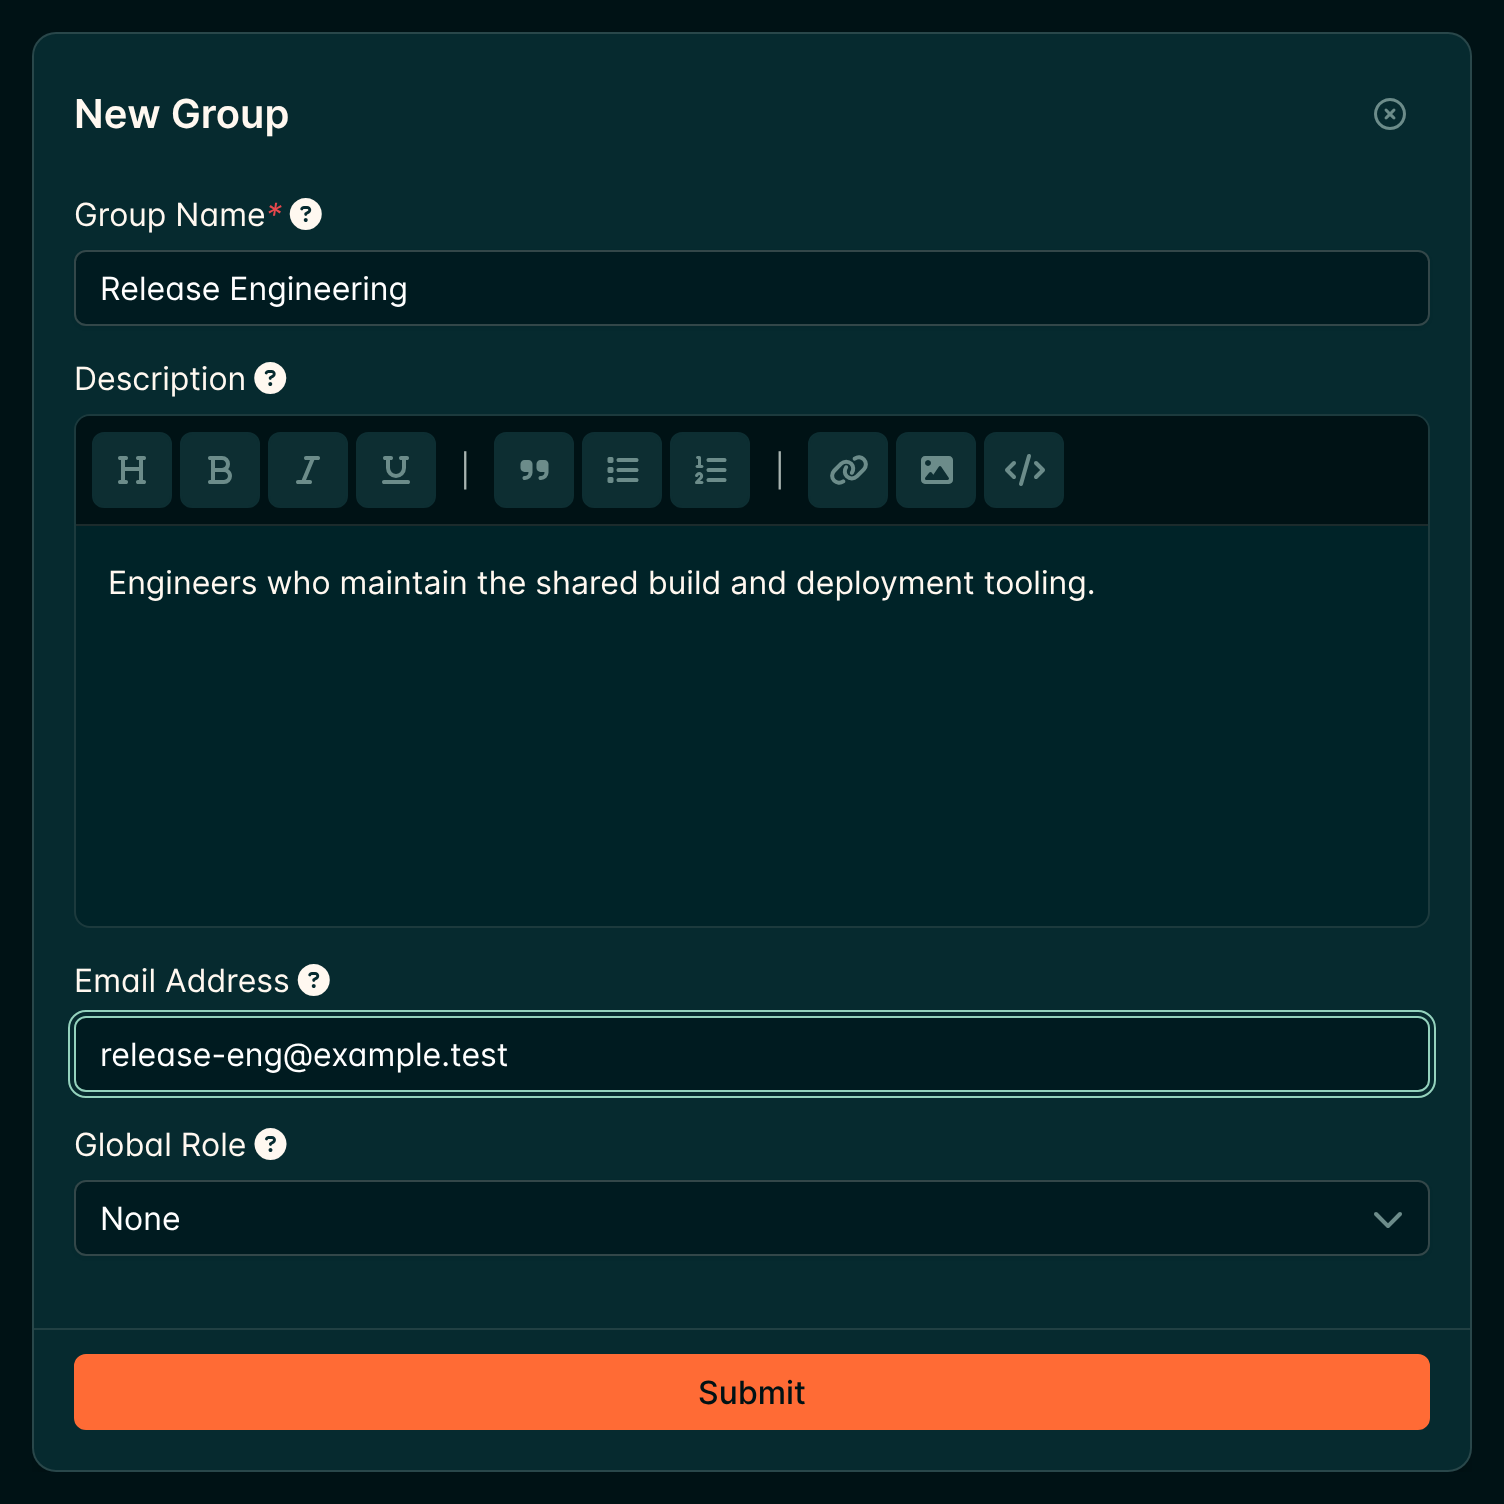
Task: Show help for Group Name field
Action: click(x=306, y=214)
